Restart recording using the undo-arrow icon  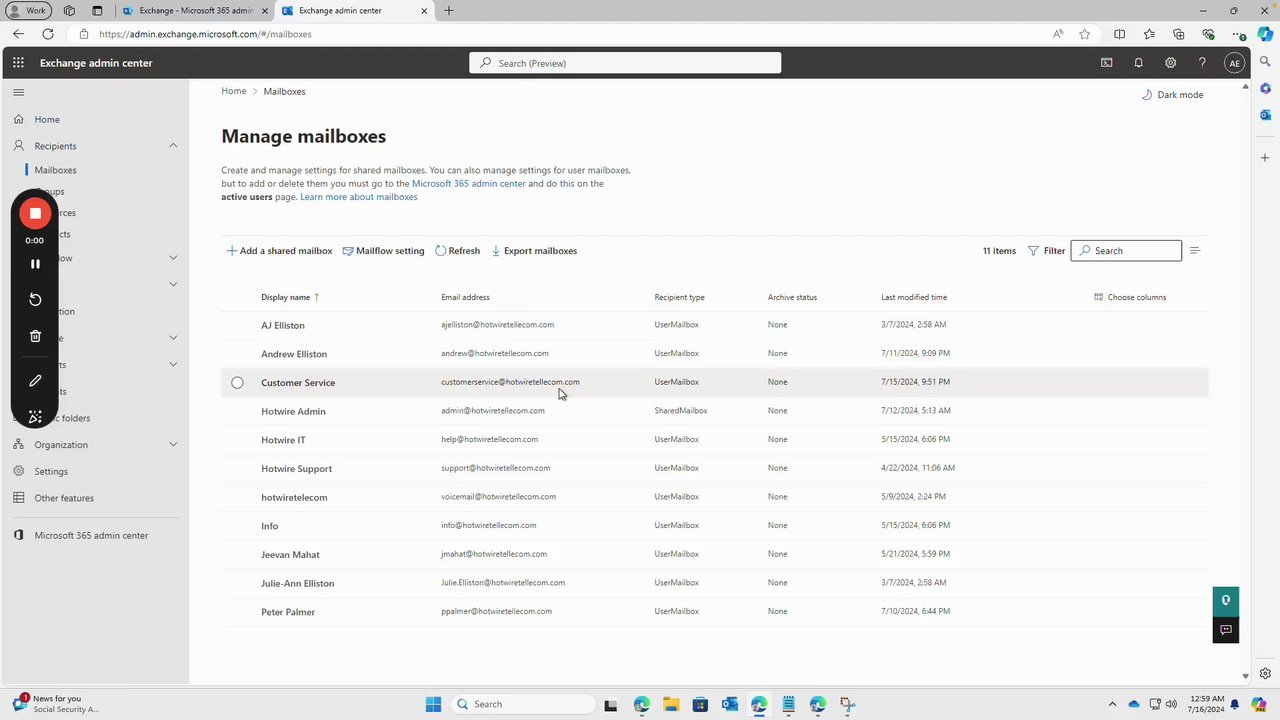(35, 300)
